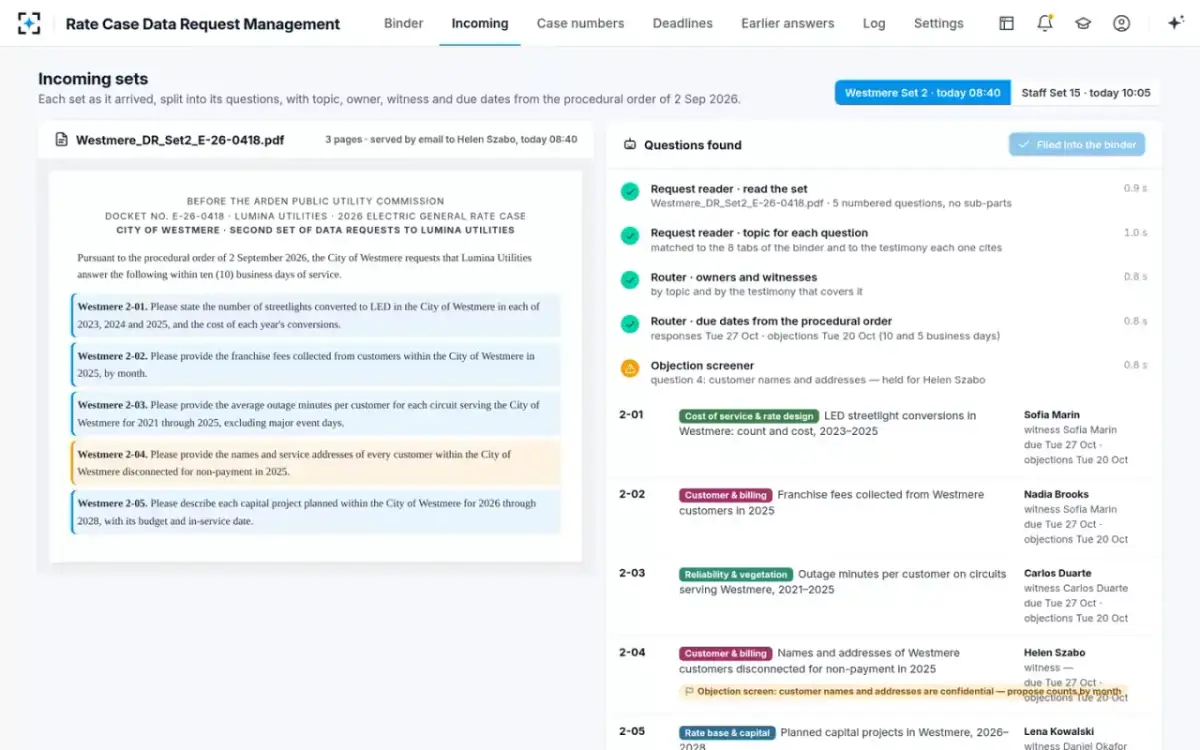The width and height of the screenshot is (1200, 750).
Task: Go to the Binder tab
Action: coord(404,23)
